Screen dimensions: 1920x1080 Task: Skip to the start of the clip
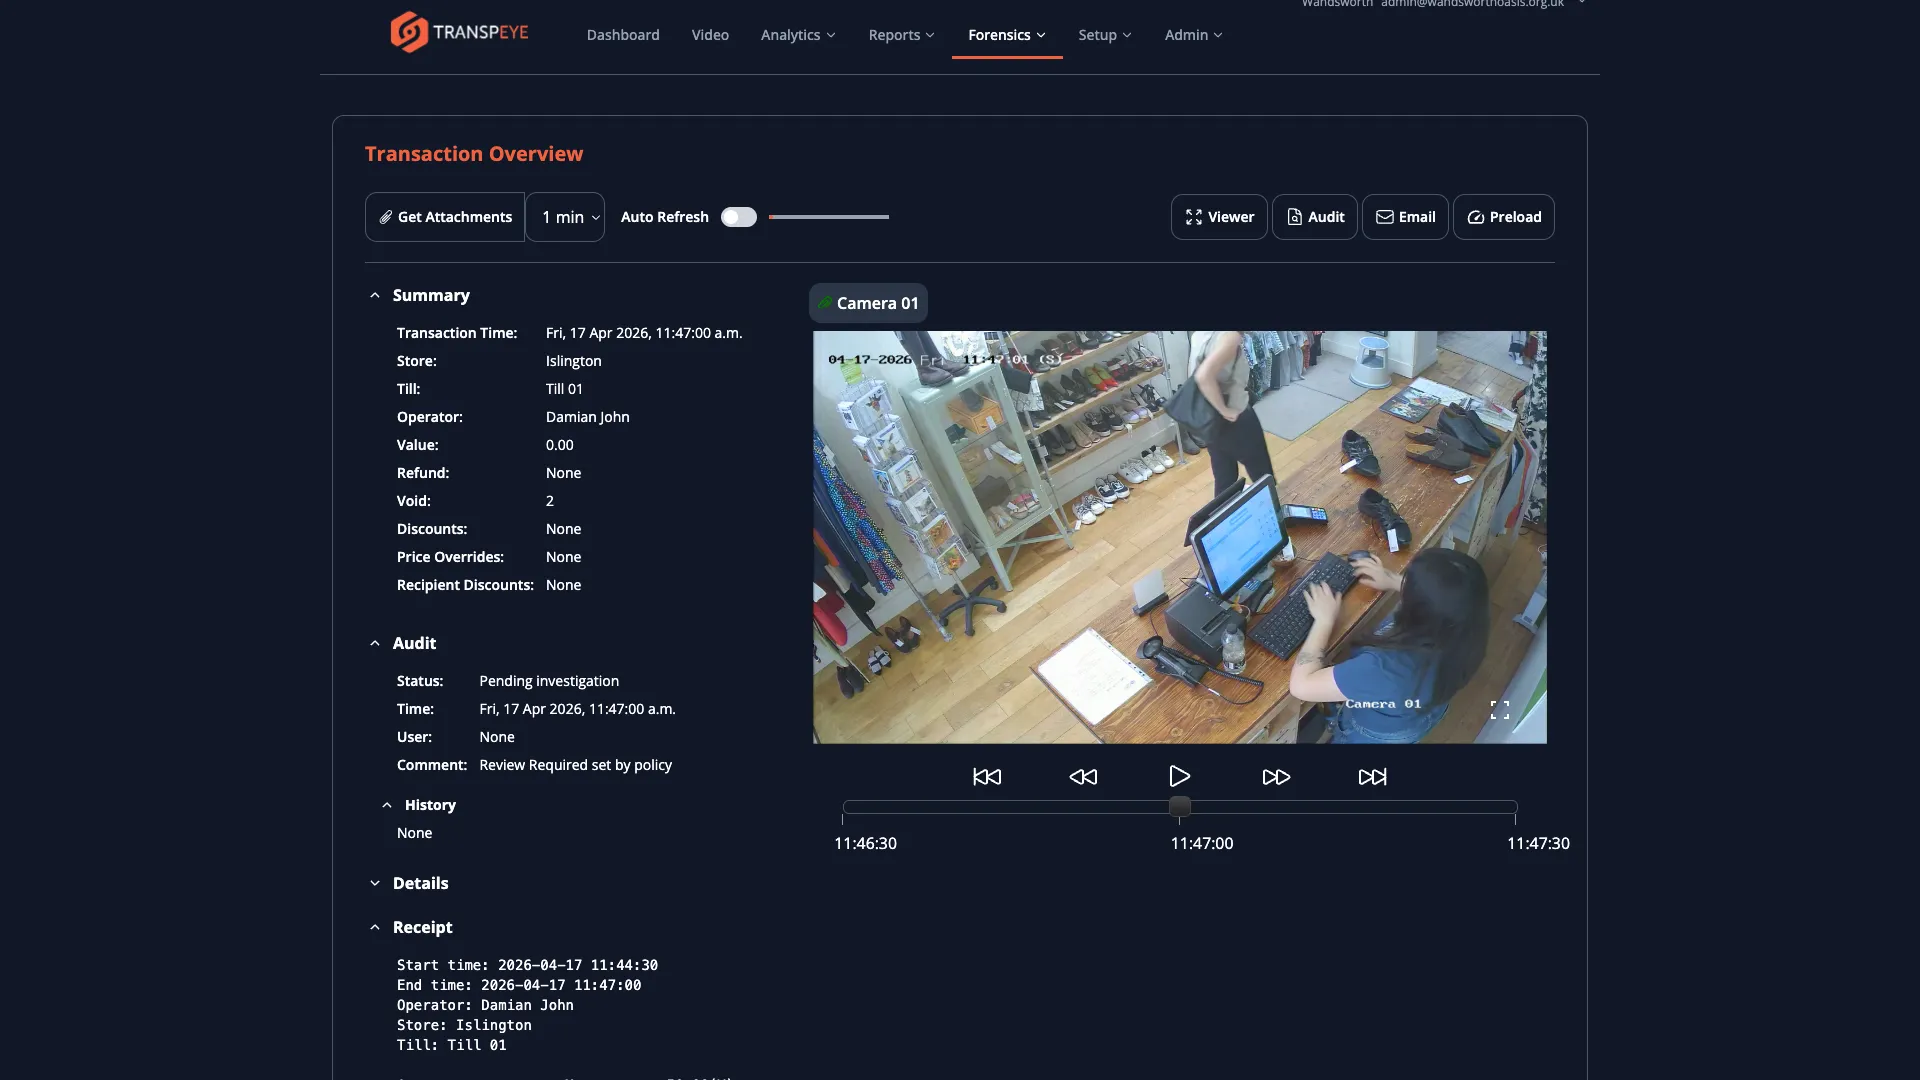987,776
